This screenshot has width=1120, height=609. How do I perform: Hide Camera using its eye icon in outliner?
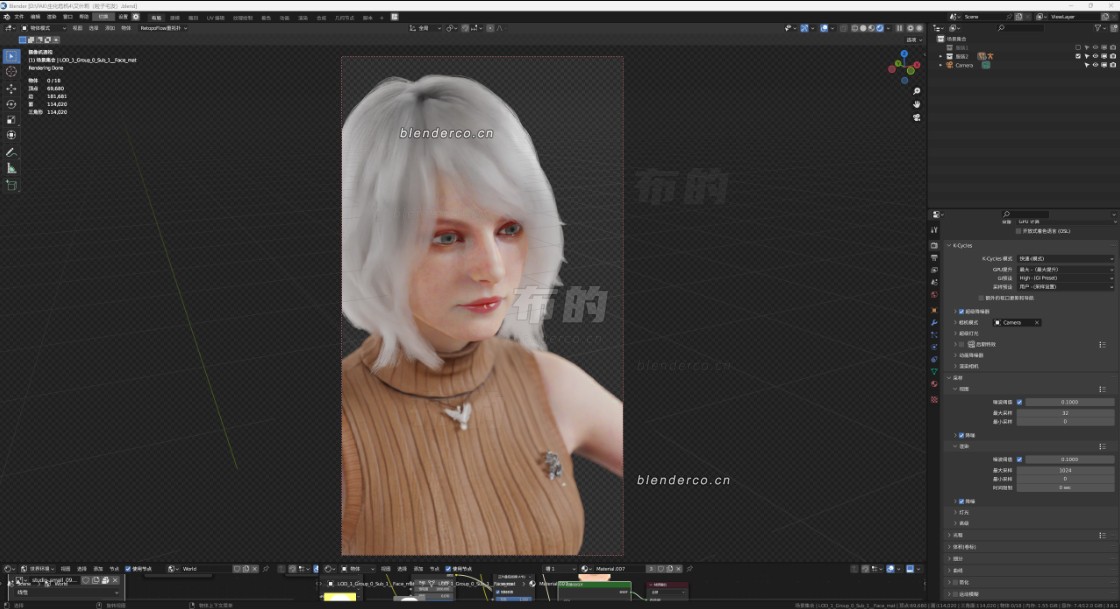(1096, 65)
